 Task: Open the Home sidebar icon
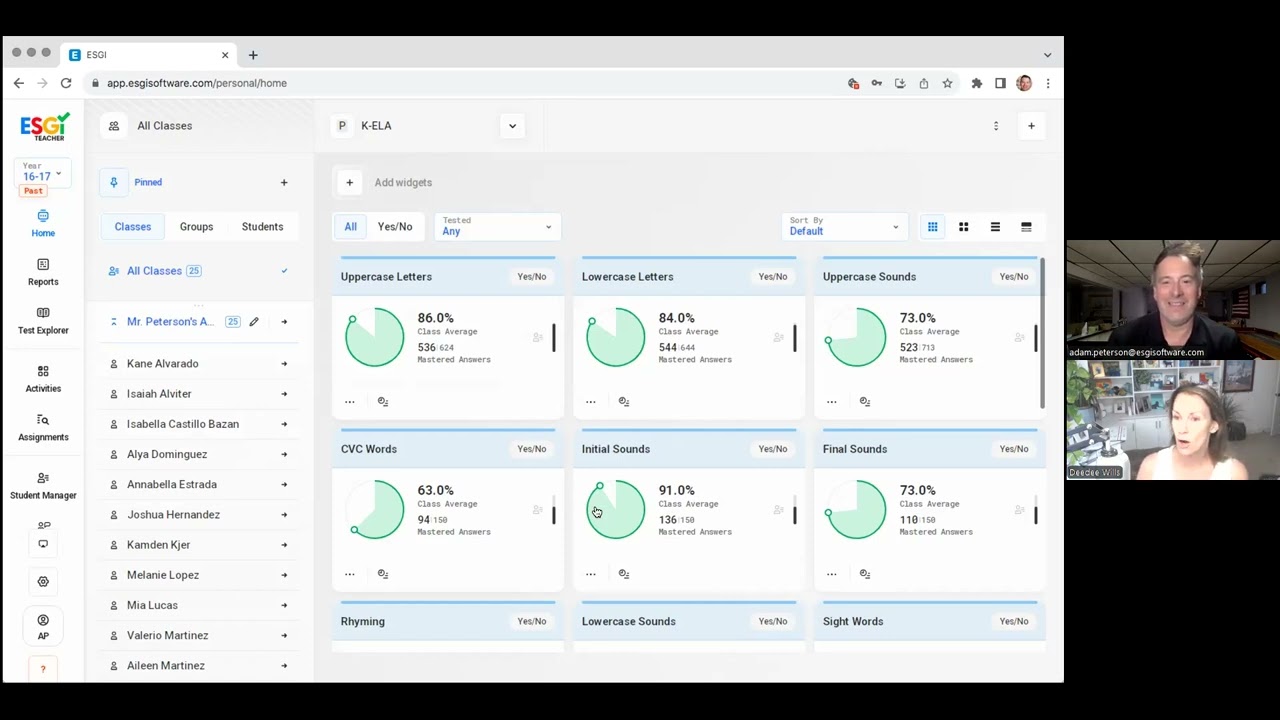[x=43, y=223]
